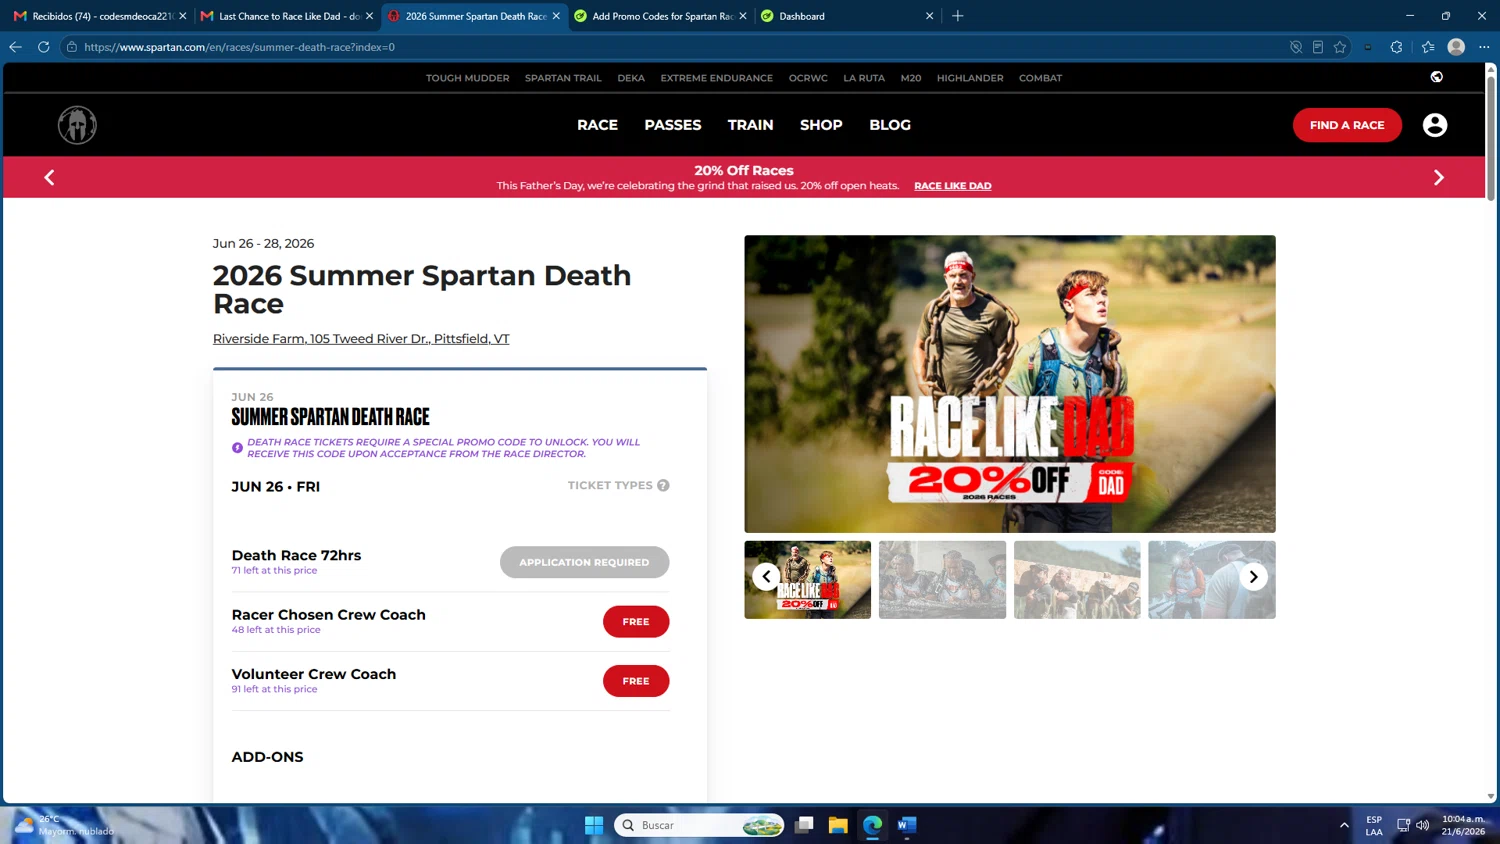Click FREE for Volunteer Crew Coach

[636, 681]
